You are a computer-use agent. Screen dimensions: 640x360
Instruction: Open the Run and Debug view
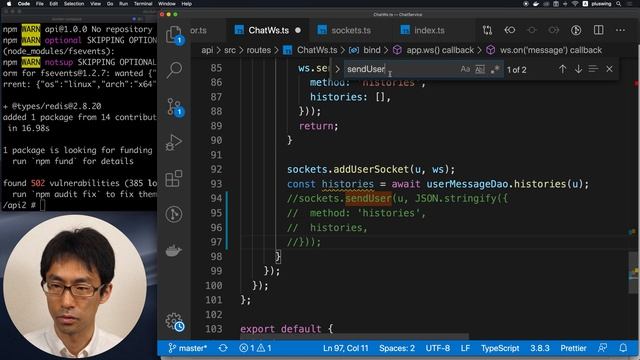coord(174,142)
